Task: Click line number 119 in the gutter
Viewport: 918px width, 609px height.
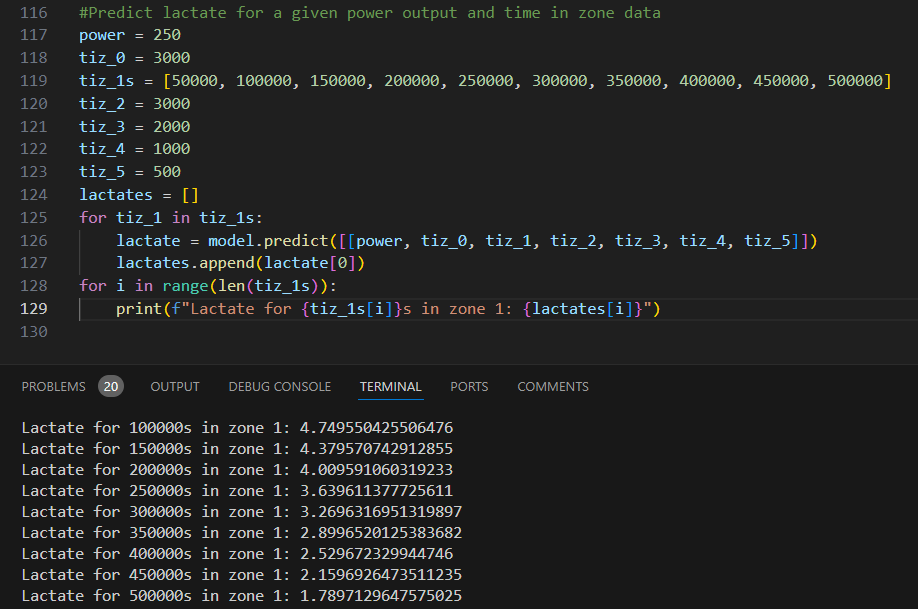Action: tap(33, 81)
